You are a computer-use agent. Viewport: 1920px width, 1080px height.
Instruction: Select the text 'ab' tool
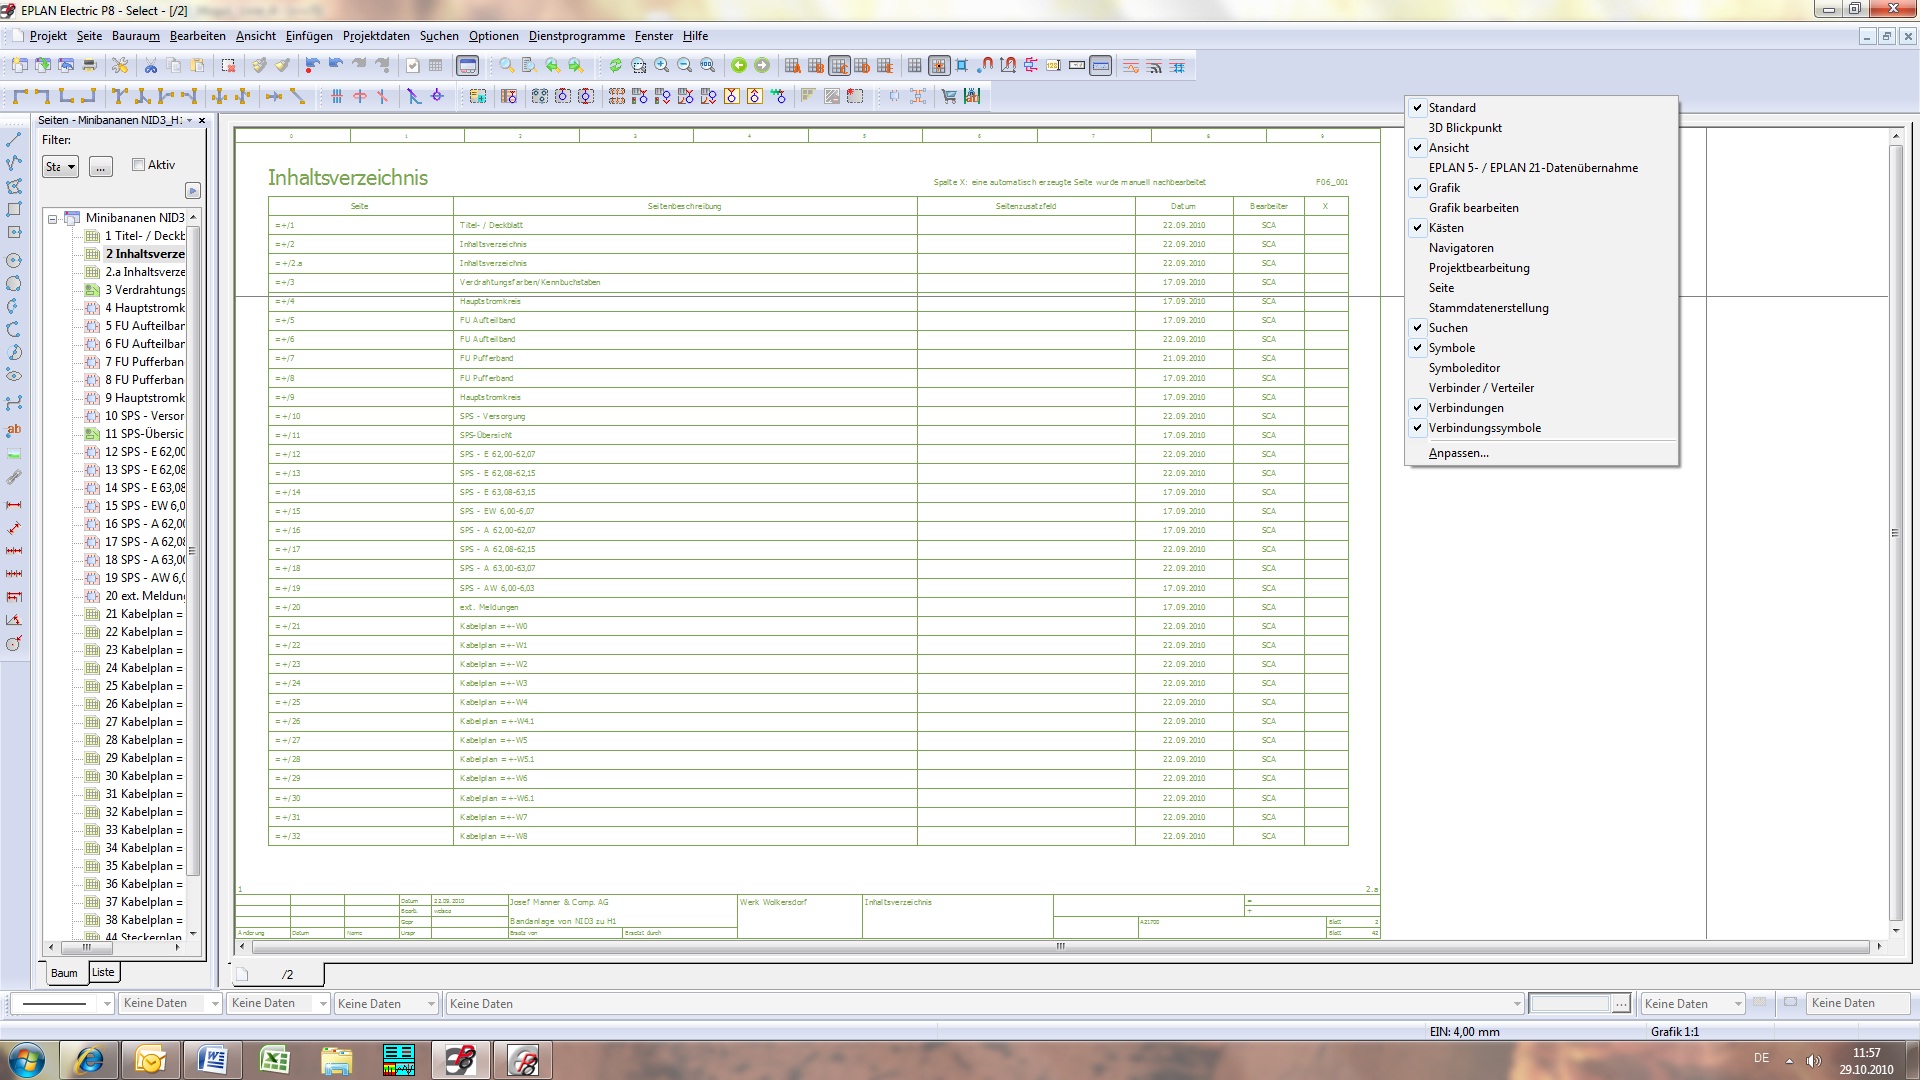(x=14, y=430)
